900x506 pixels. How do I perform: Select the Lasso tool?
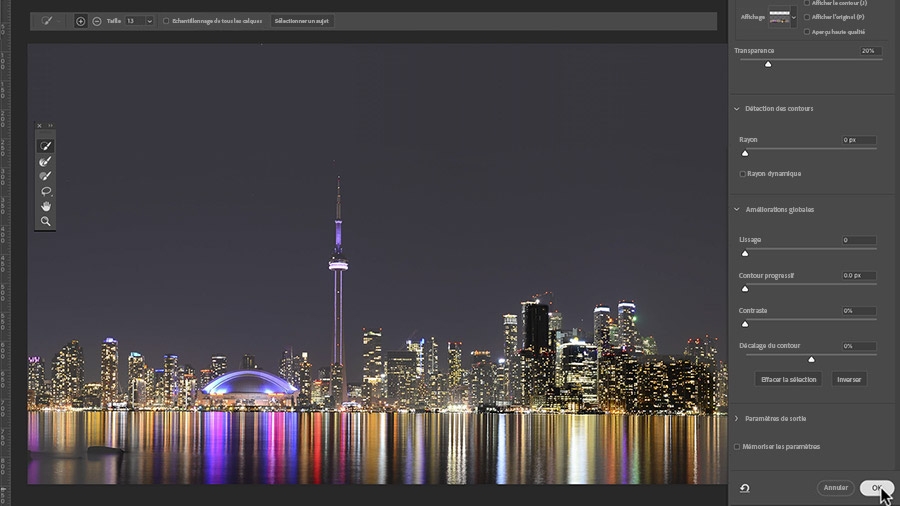(45, 191)
